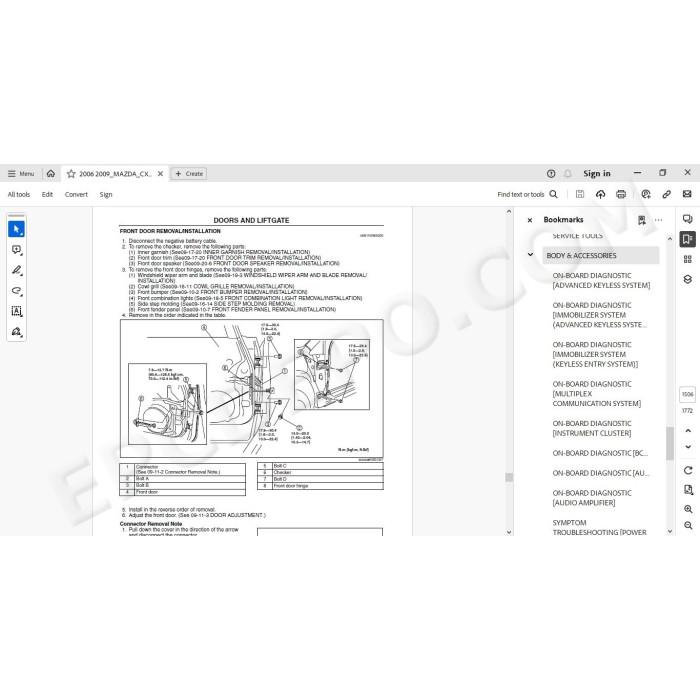Screen dimensions: 700x700
Task: Select the Highlight pen tool
Action: point(17,270)
